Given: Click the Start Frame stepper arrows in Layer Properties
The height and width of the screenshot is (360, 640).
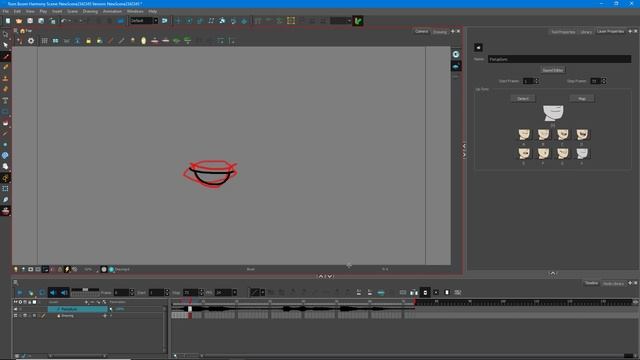Looking at the screenshot, I should tap(537, 81).
